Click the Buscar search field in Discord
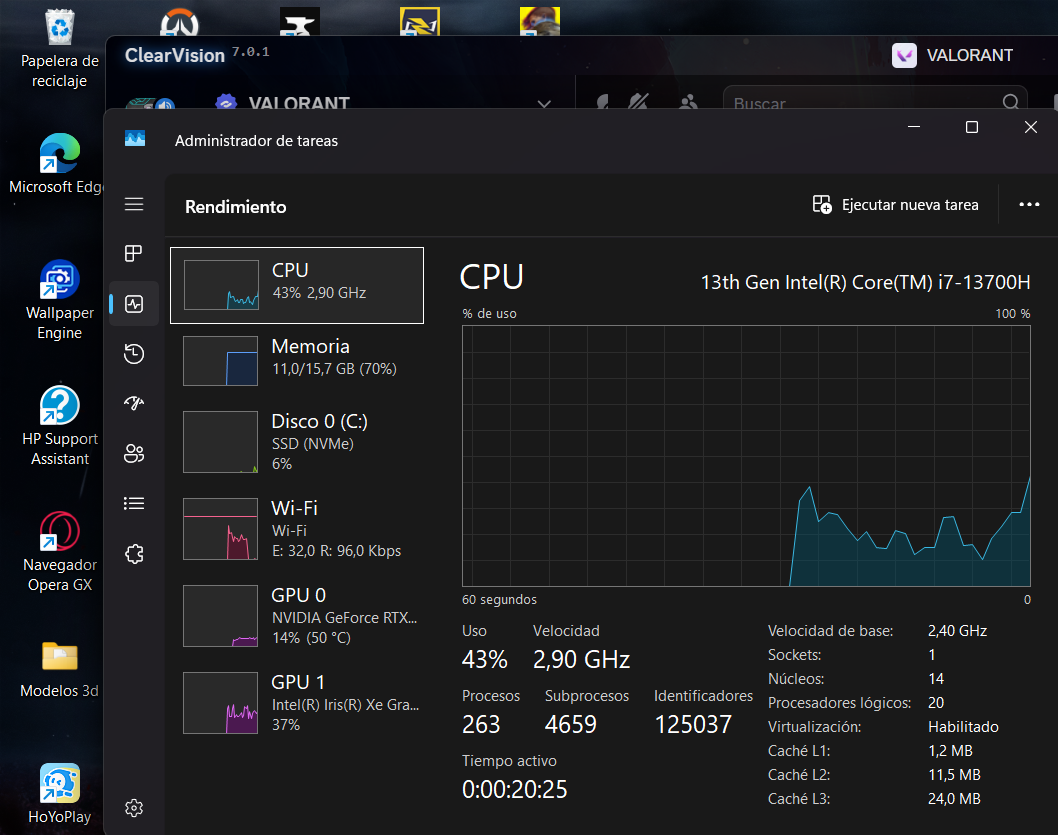1058x835 pixels. pyautogui.click(x=874, y=99)
